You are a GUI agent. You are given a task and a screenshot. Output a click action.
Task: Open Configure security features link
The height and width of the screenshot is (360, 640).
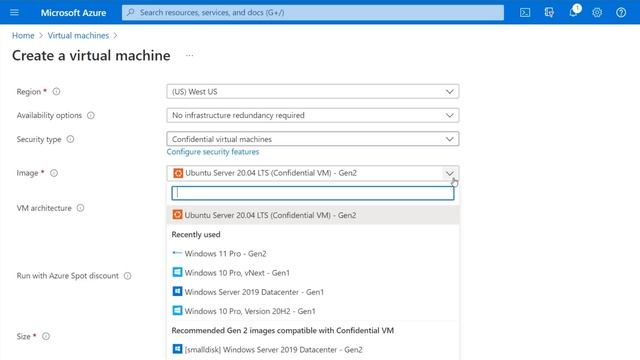tap(213, 152)
